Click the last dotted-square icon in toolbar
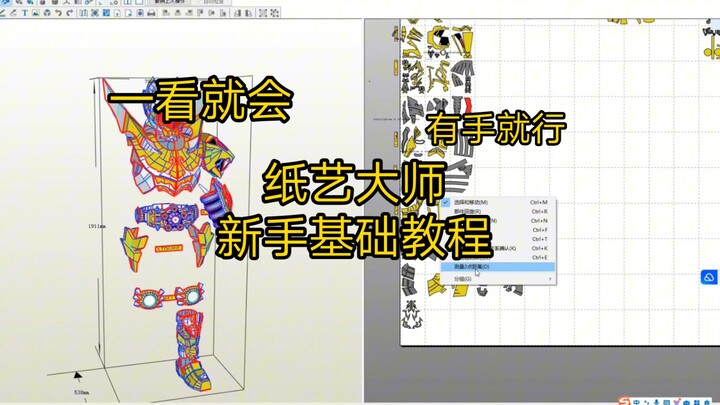Image resolution: width=720 pixels, height=405 pixels. point(275,13)
